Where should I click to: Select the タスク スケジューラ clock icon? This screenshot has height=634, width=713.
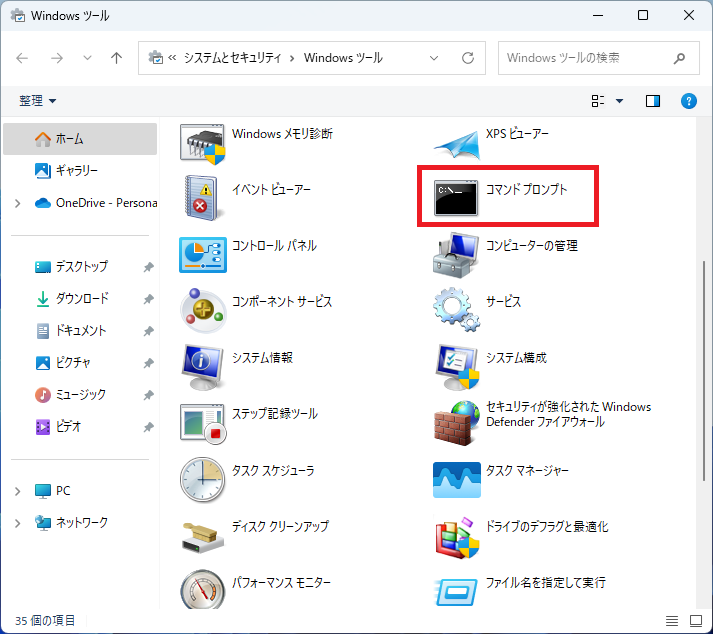click(202, 479)
